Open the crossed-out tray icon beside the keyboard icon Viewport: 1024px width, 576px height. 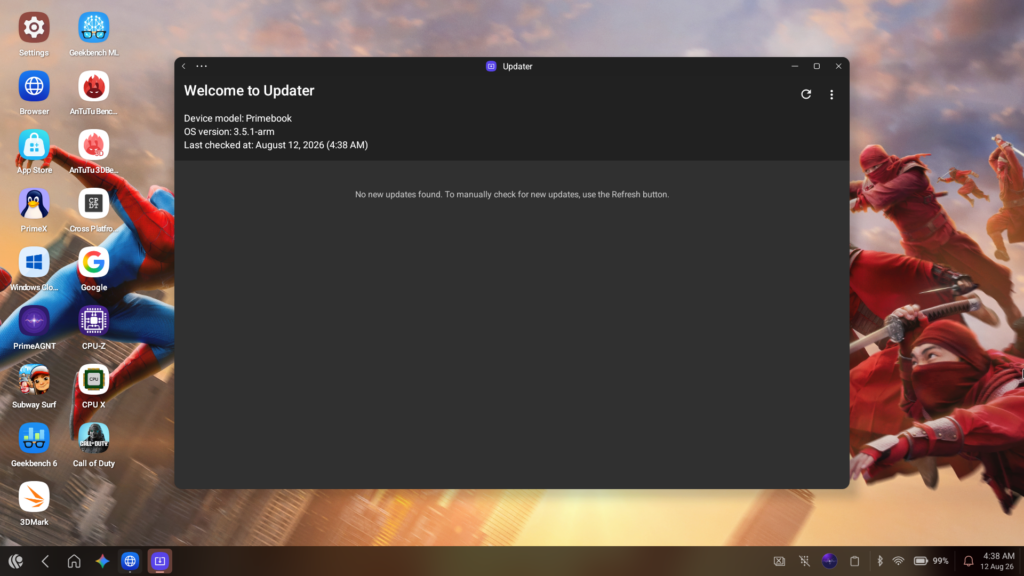point(805,561)
